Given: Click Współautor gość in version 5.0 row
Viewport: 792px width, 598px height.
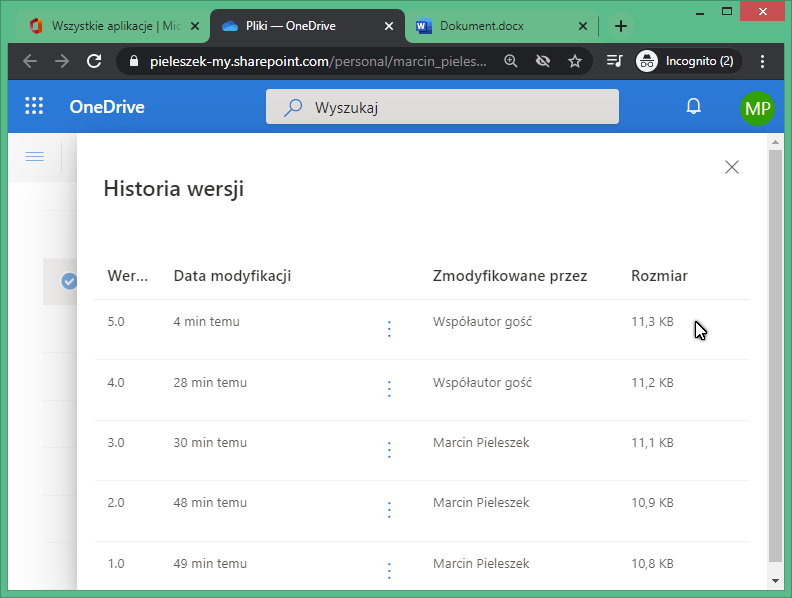Looking at the screenshot, I should pos(482,322).
